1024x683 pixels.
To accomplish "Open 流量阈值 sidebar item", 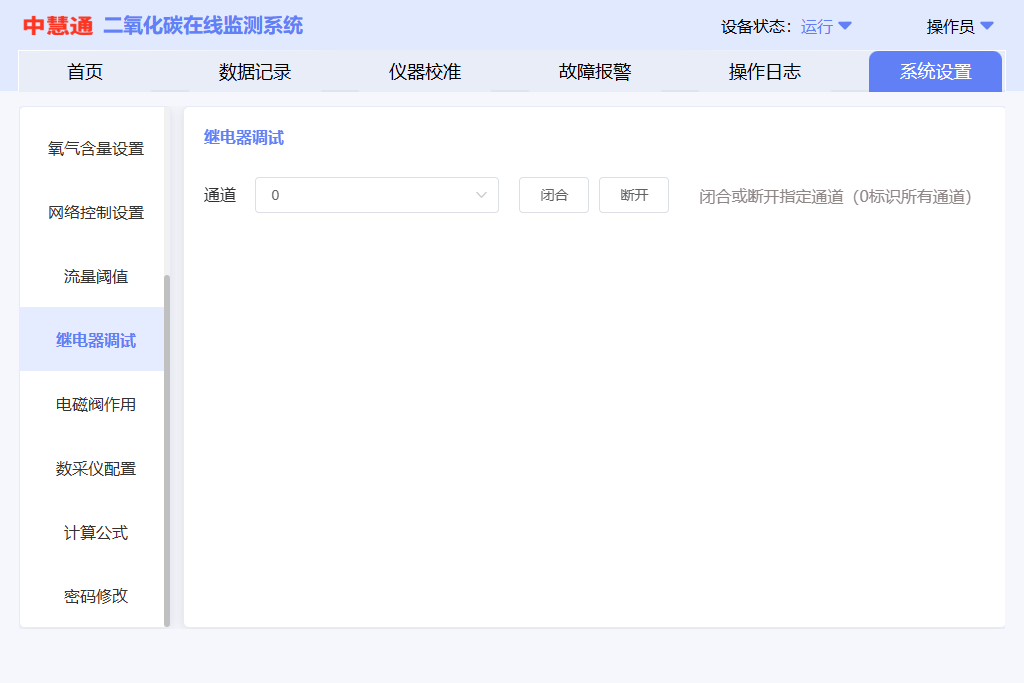I will [x=95, y=277].
